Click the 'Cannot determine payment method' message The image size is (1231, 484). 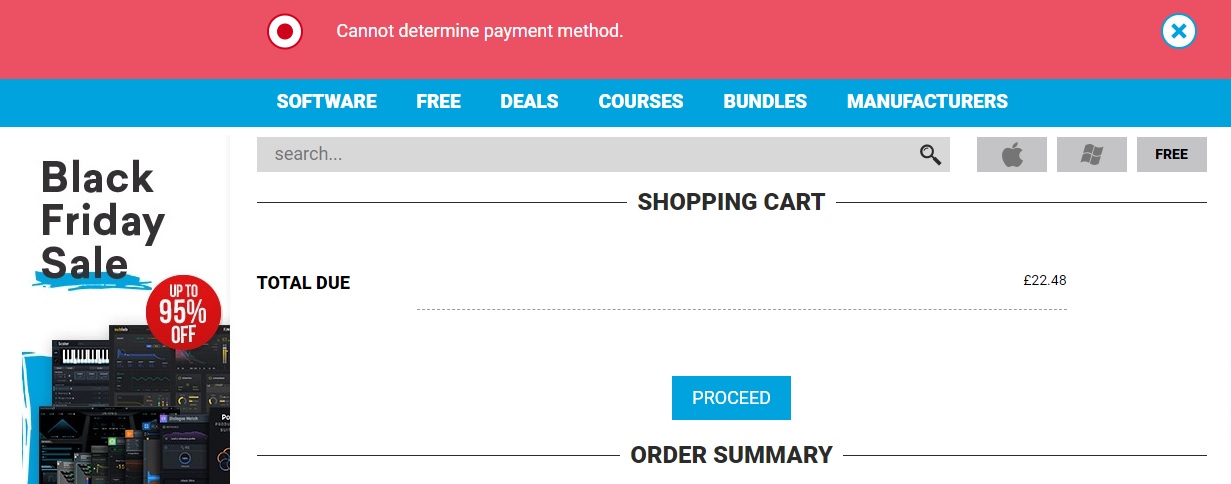tap(479, 31)
